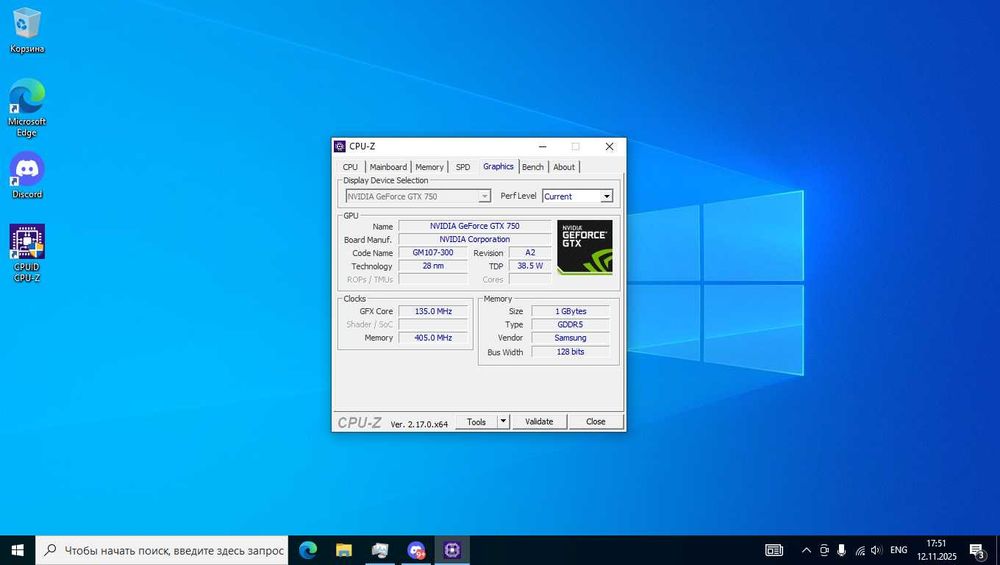Minimize the CPU-Z window

(x=543, y=146)
